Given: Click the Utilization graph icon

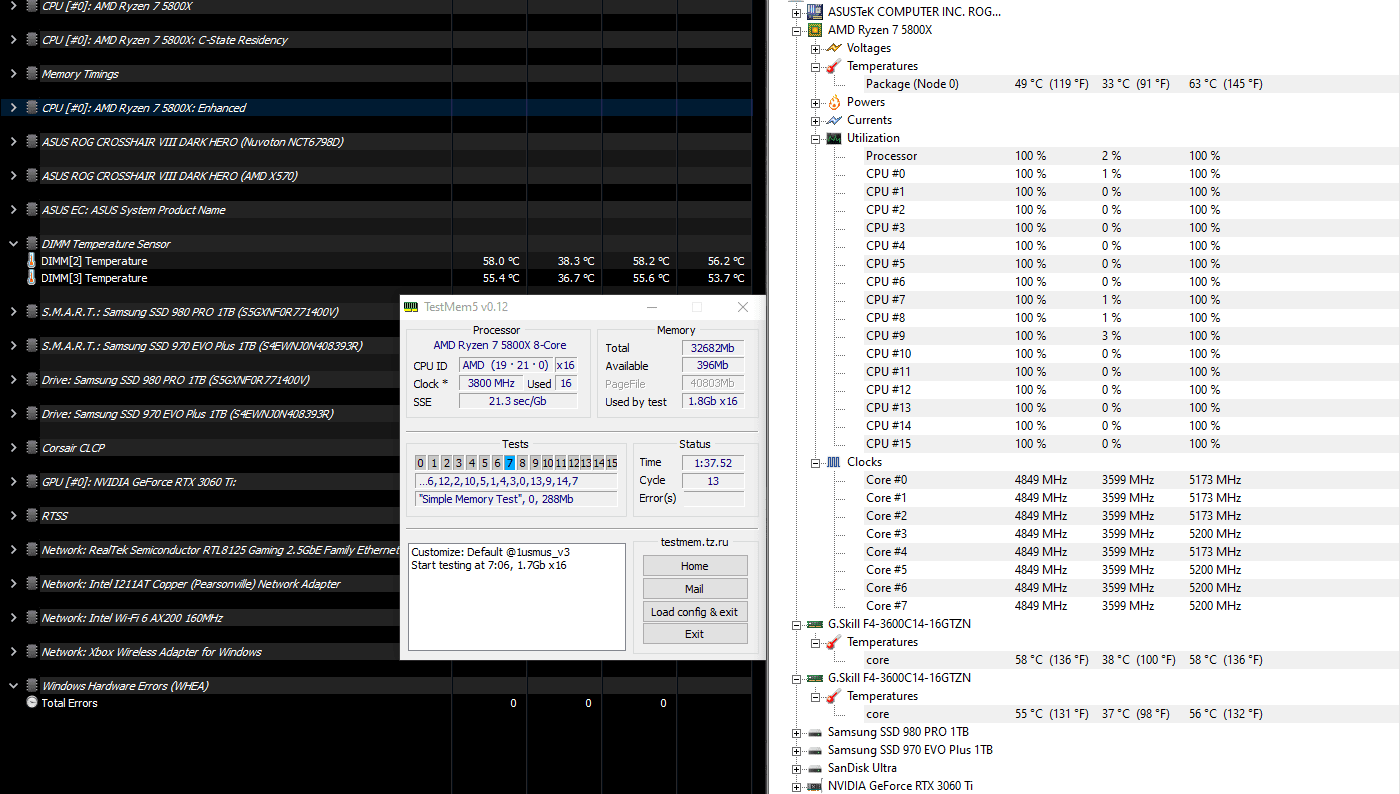Looking at the screenshot, I should (835, 138).
